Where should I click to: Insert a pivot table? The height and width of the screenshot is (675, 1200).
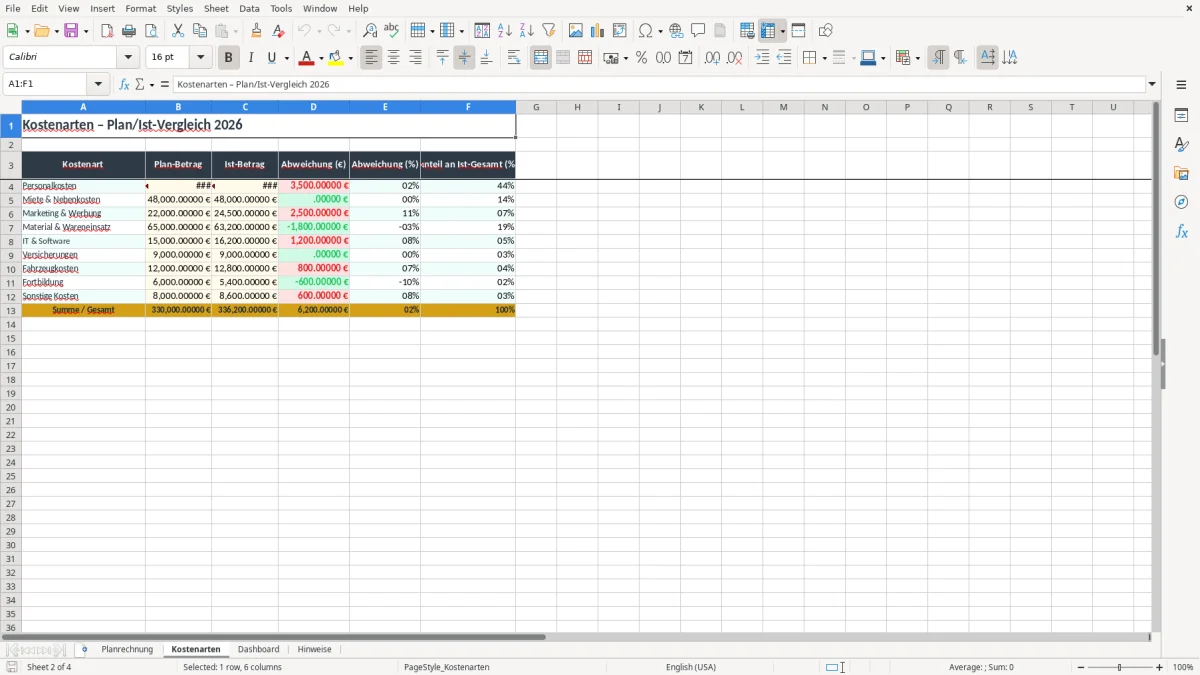[620, 31]
